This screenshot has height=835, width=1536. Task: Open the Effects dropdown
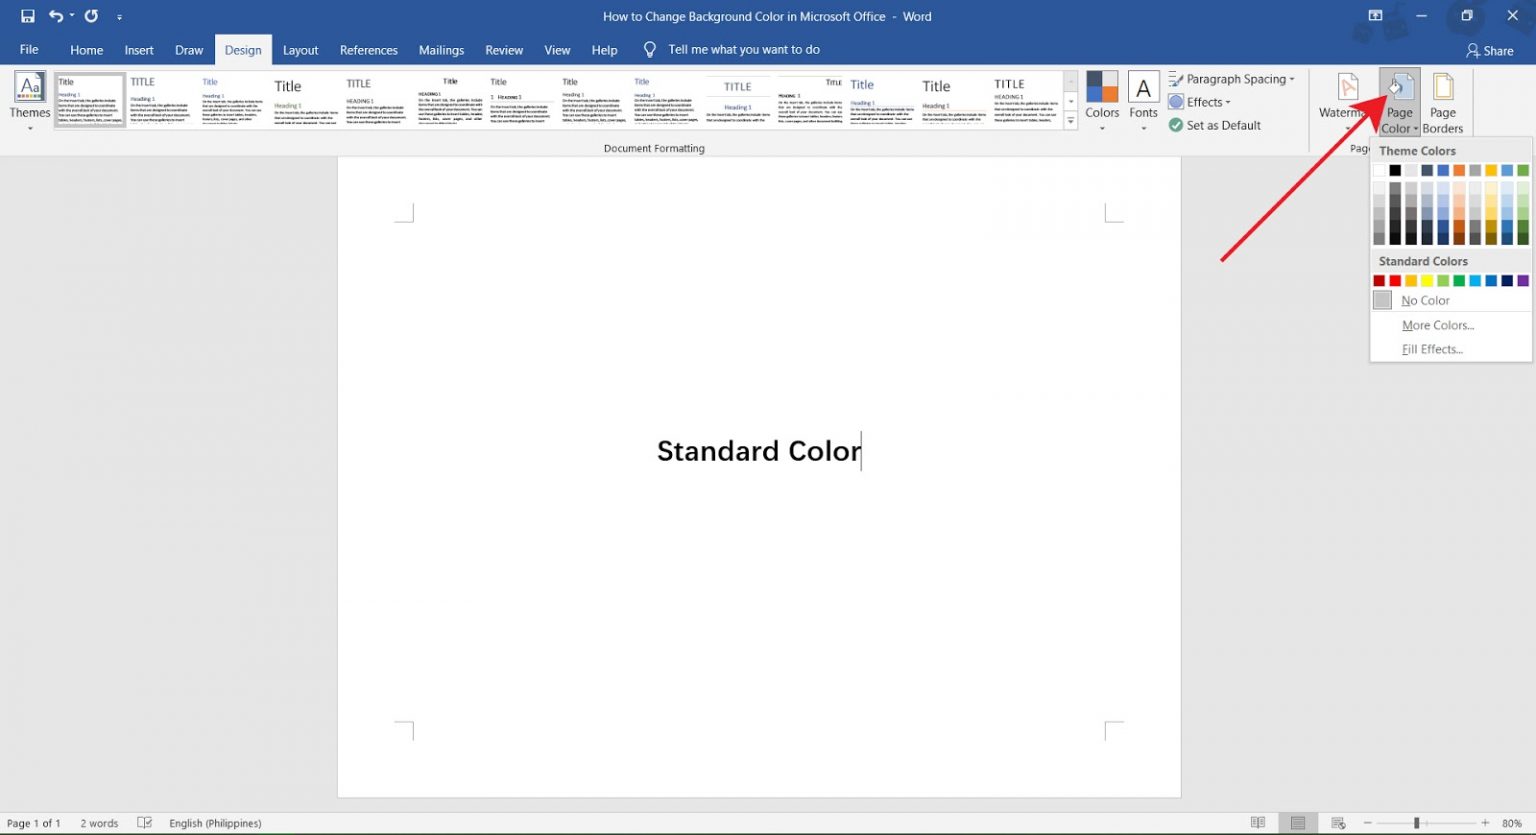pos(1200,102)
